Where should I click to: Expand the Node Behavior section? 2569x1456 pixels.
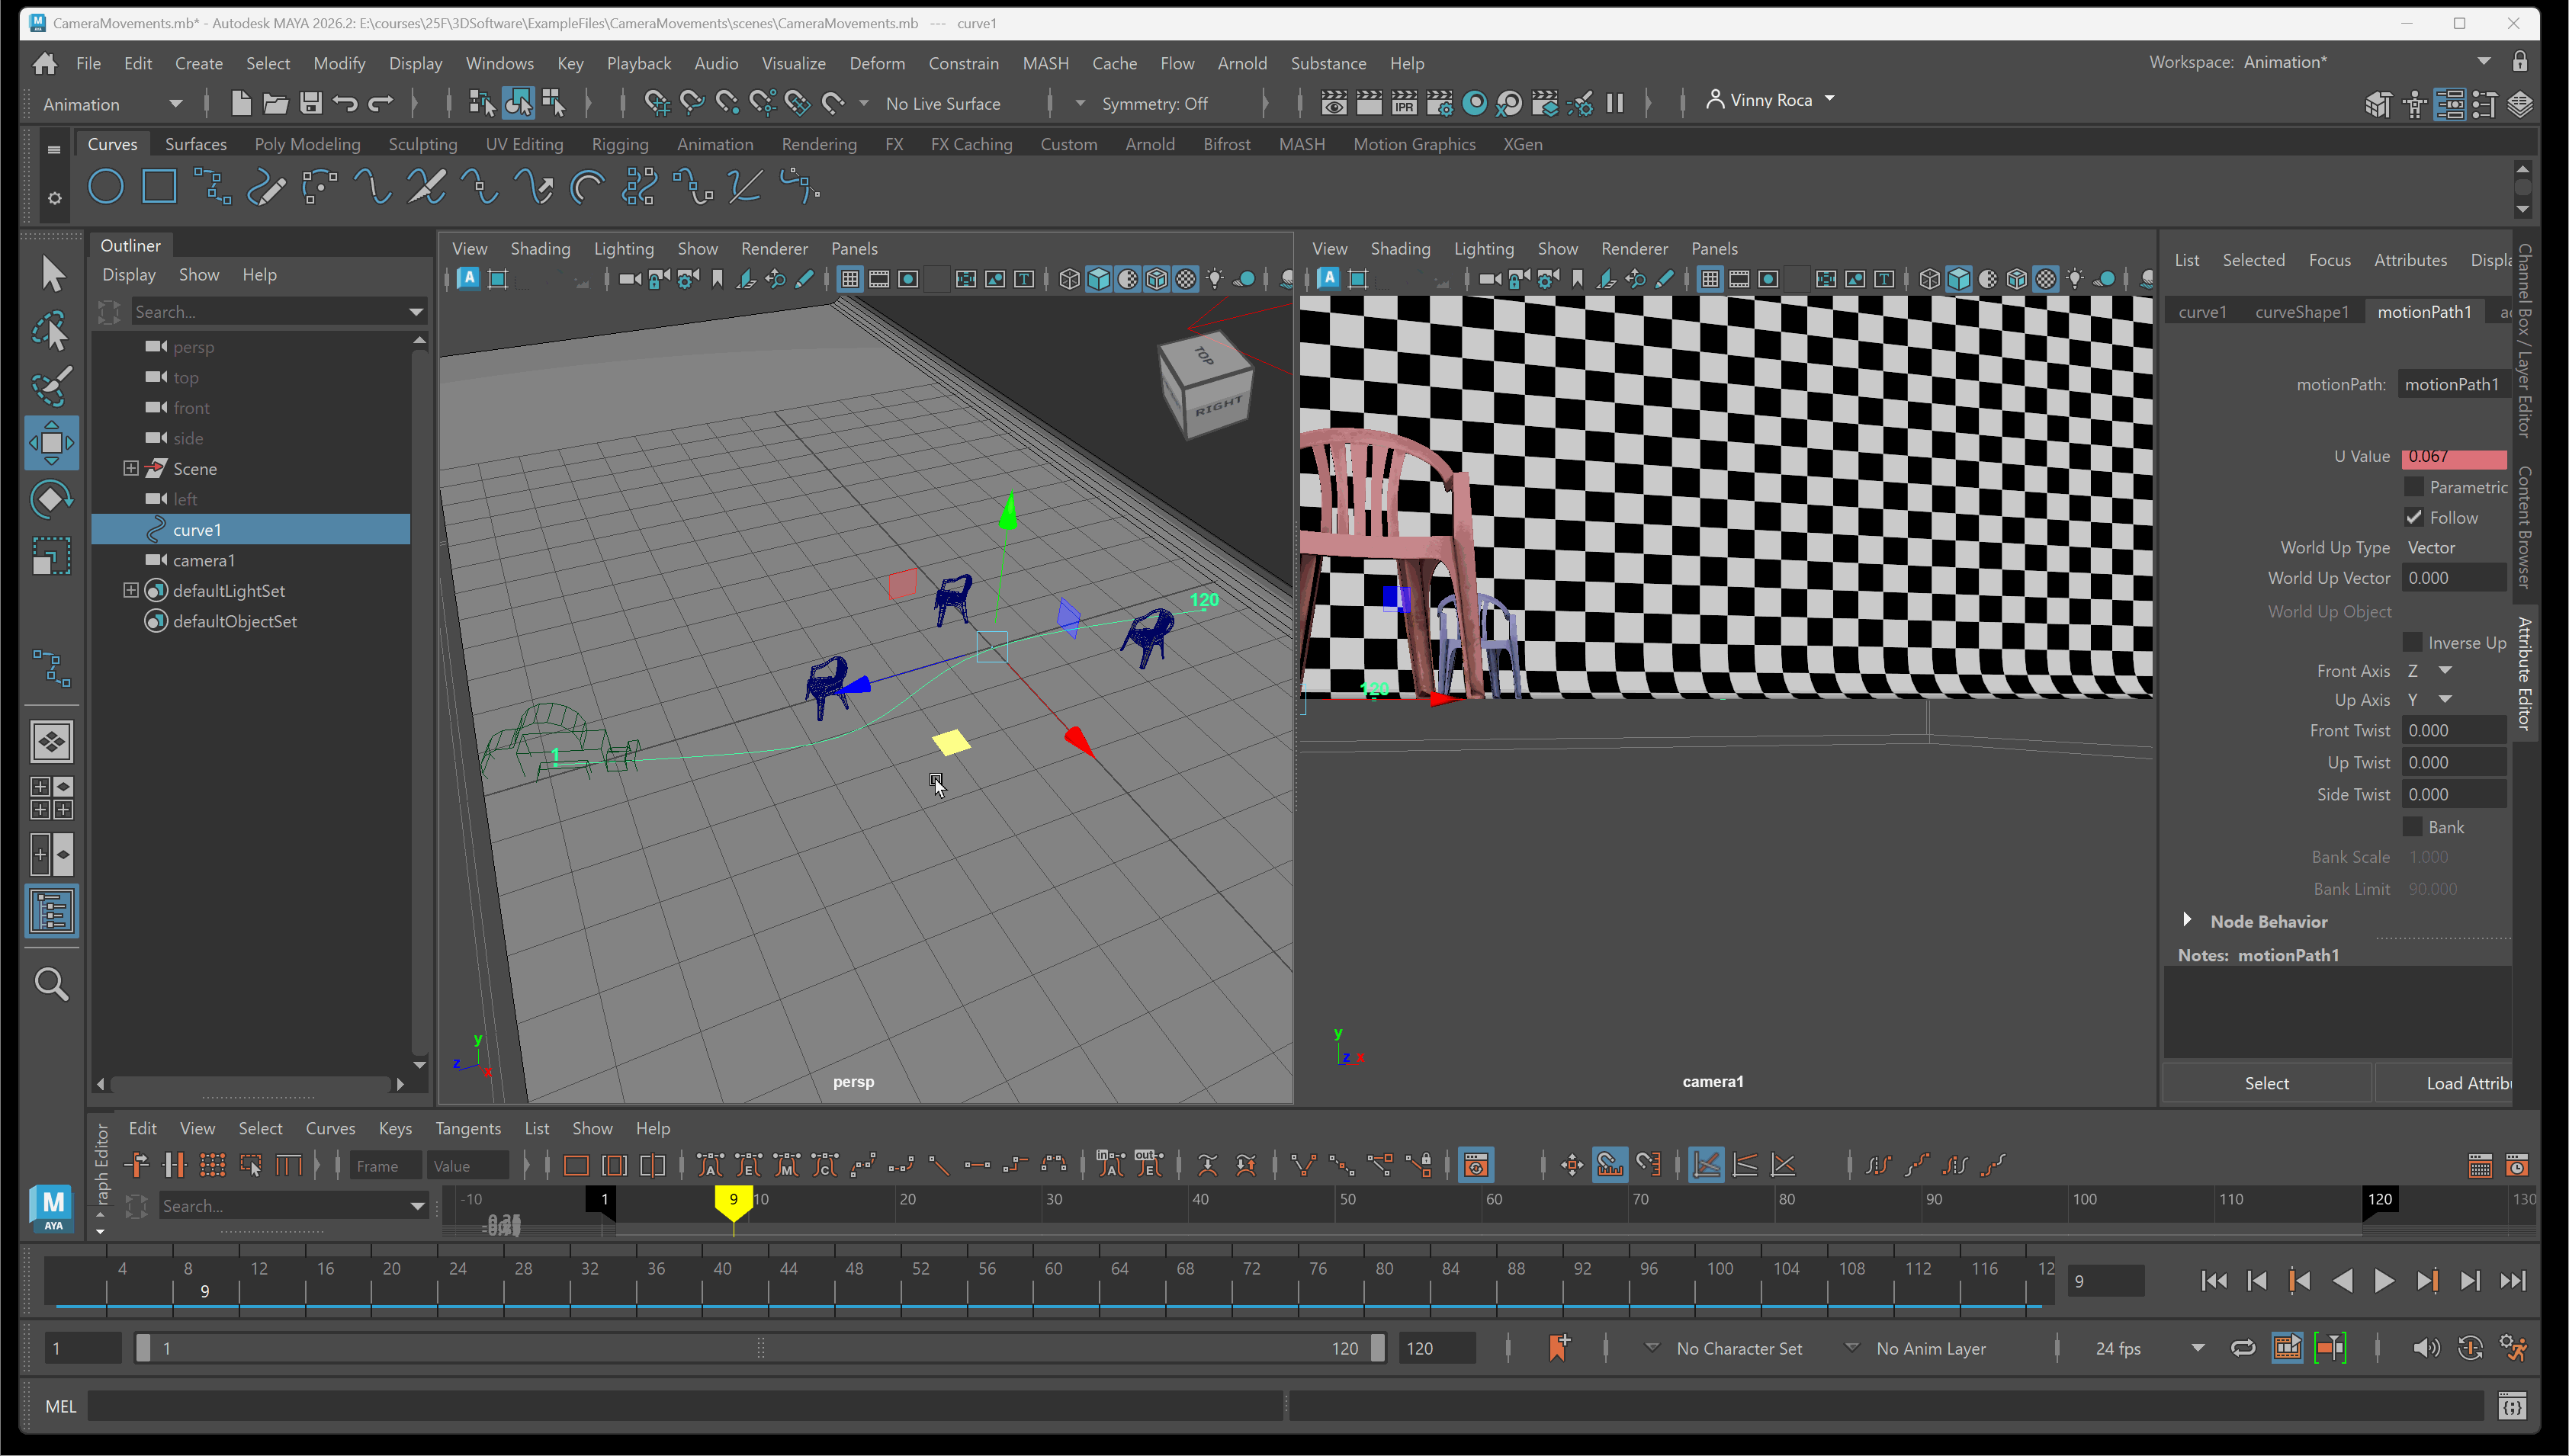[x=2188, y=920]
